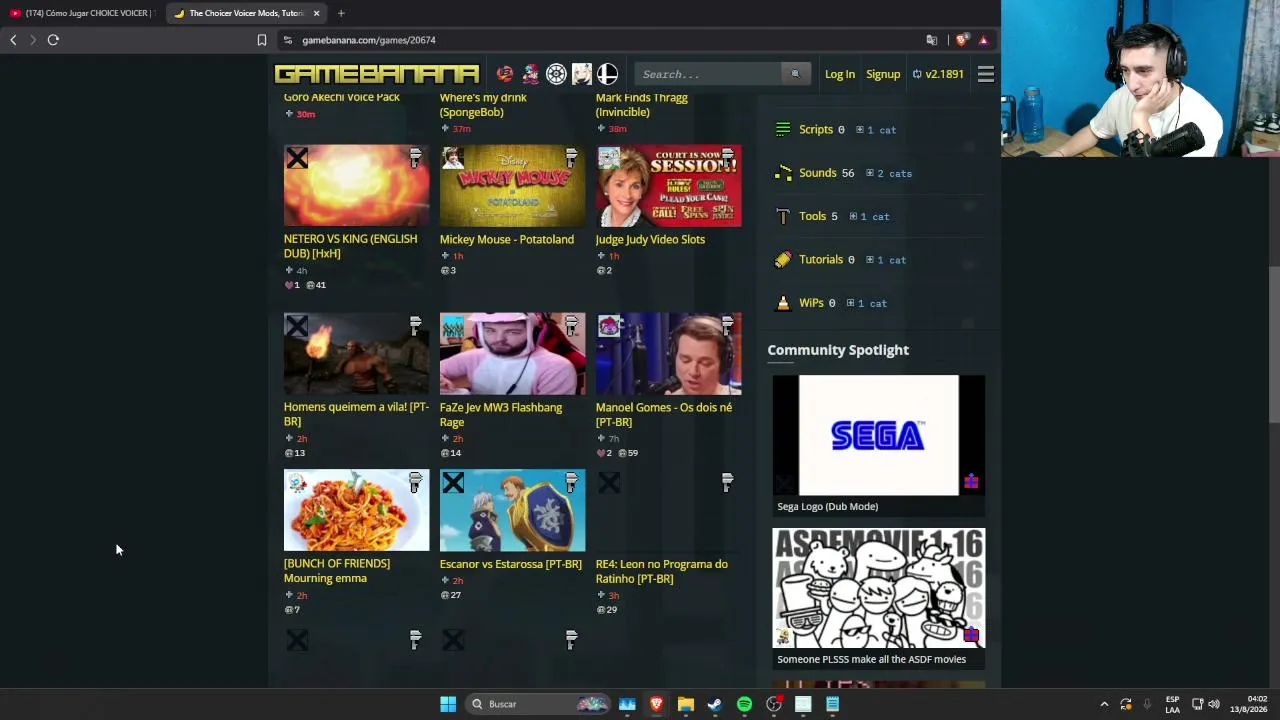Viewport: 1280px width, 720px height.
Task: Open the v2.1891 version link
Action: 938,74
